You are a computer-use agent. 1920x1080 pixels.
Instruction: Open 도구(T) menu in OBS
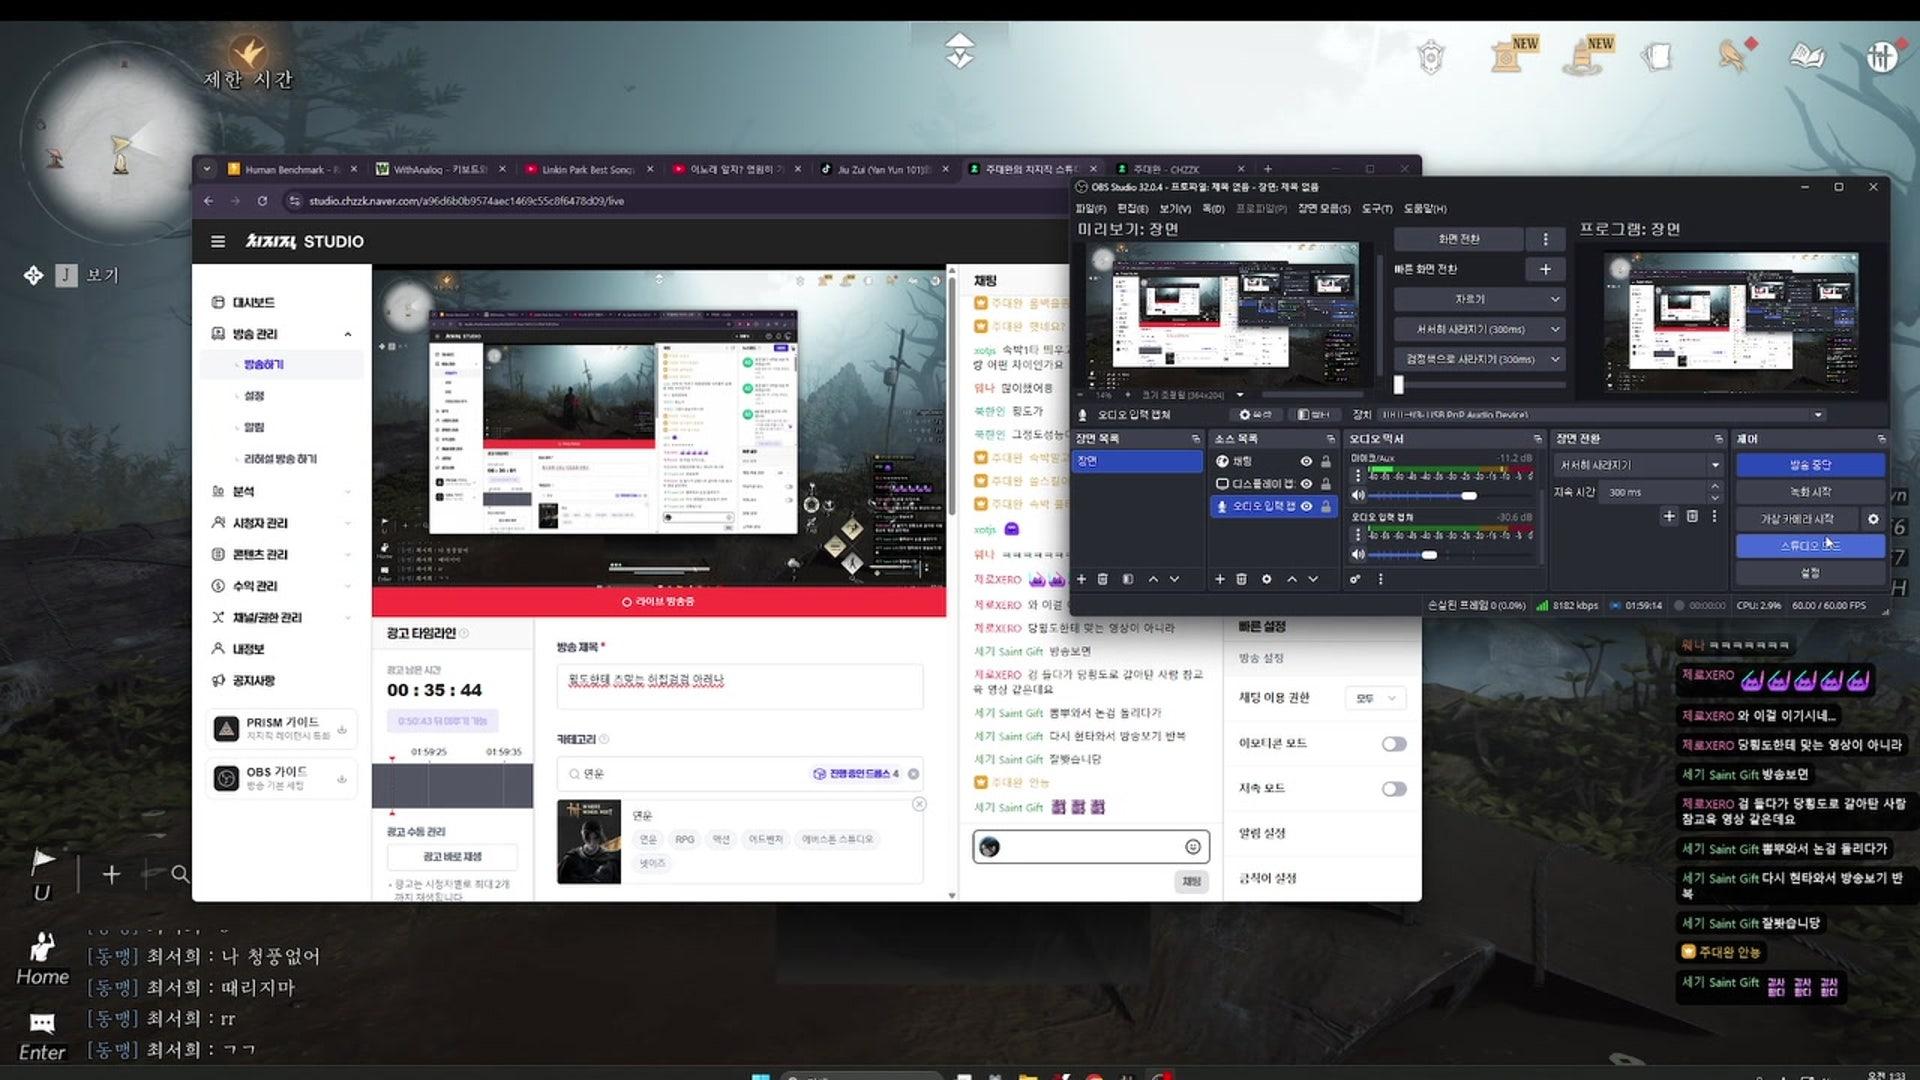(1376, 209)
